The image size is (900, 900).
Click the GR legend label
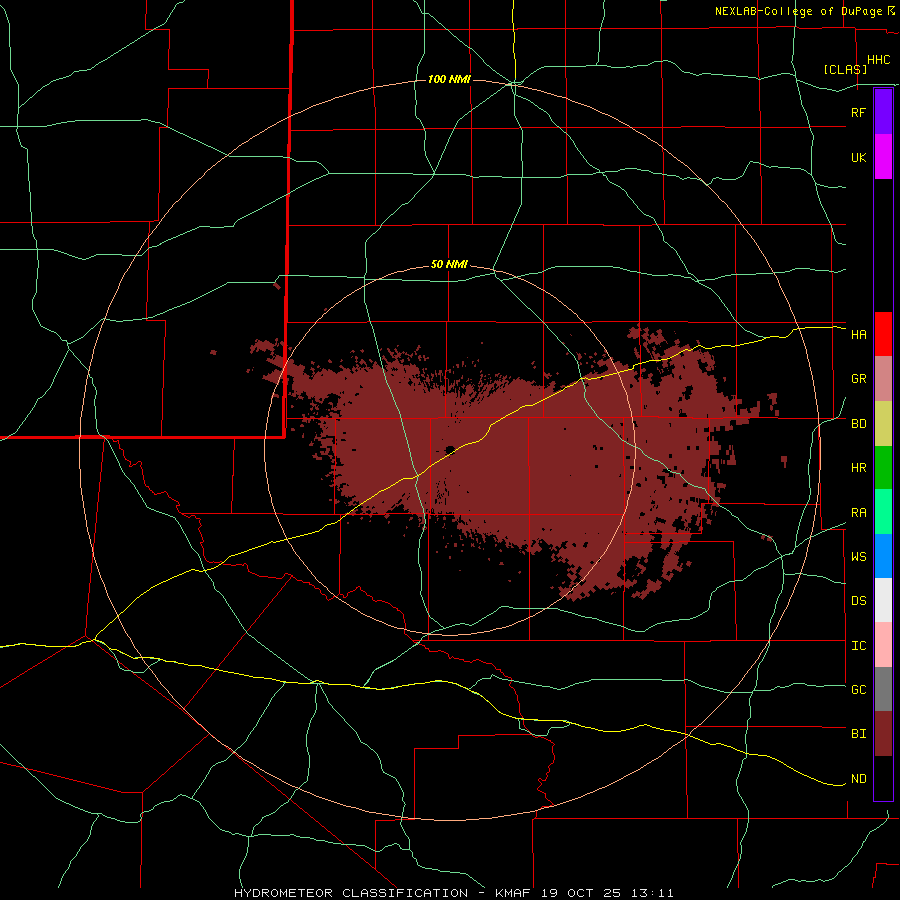(858, 379)
